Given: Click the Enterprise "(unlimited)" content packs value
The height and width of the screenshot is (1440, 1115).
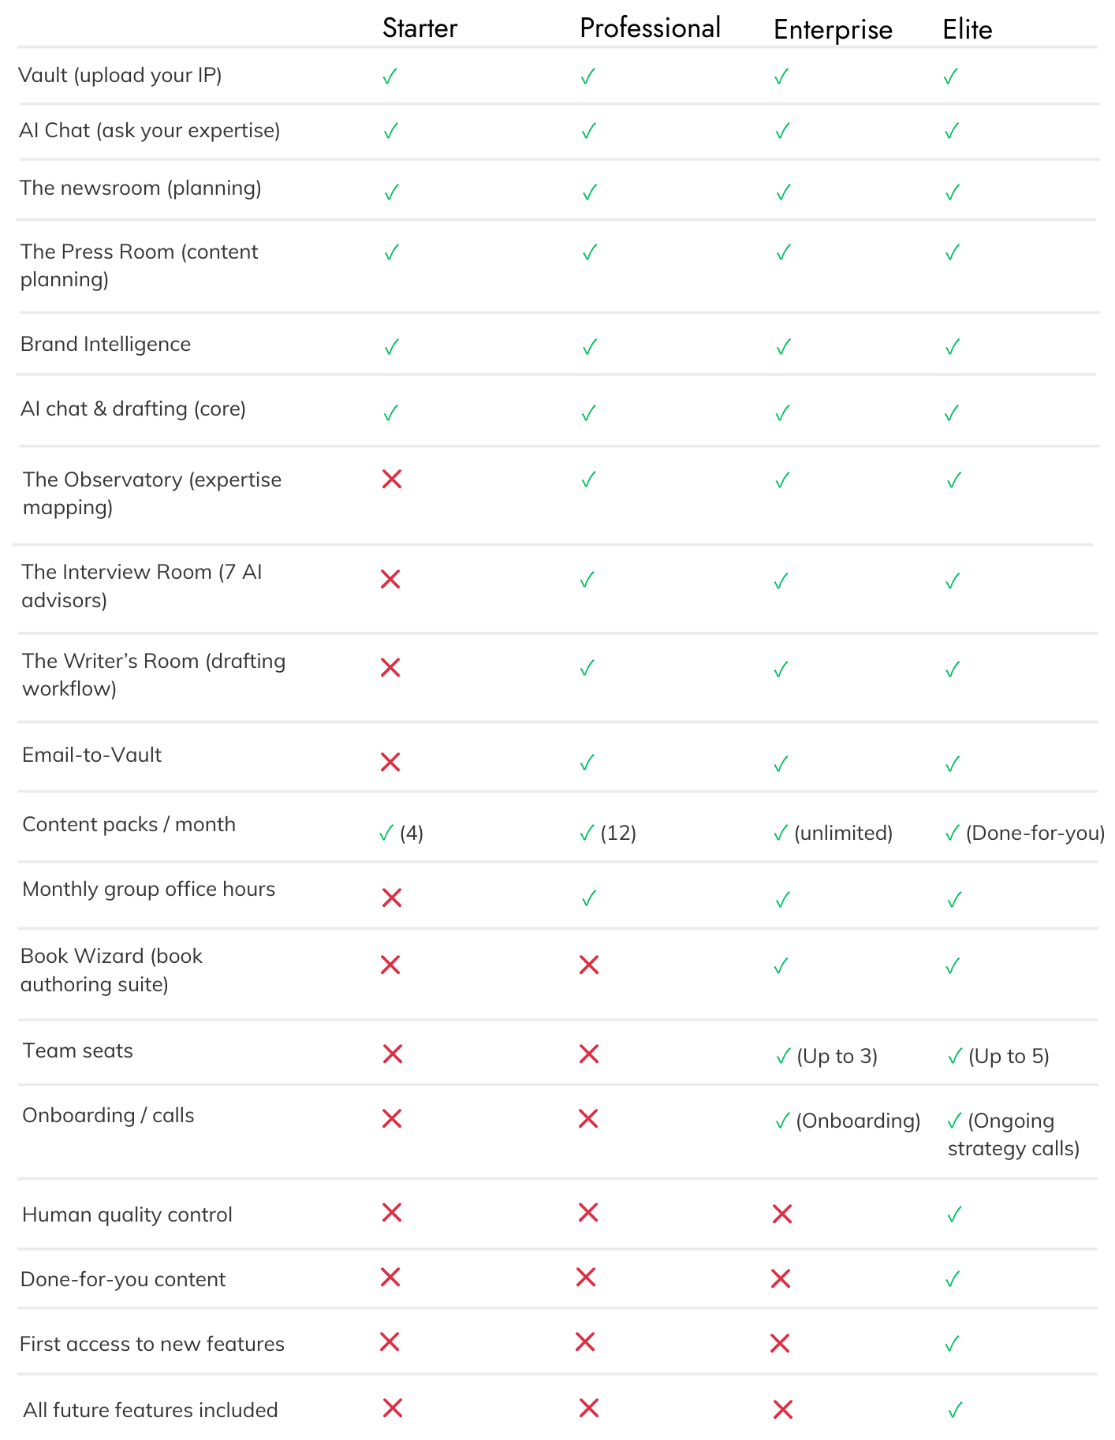Looking at the screenshot, I should pos(842,833).
